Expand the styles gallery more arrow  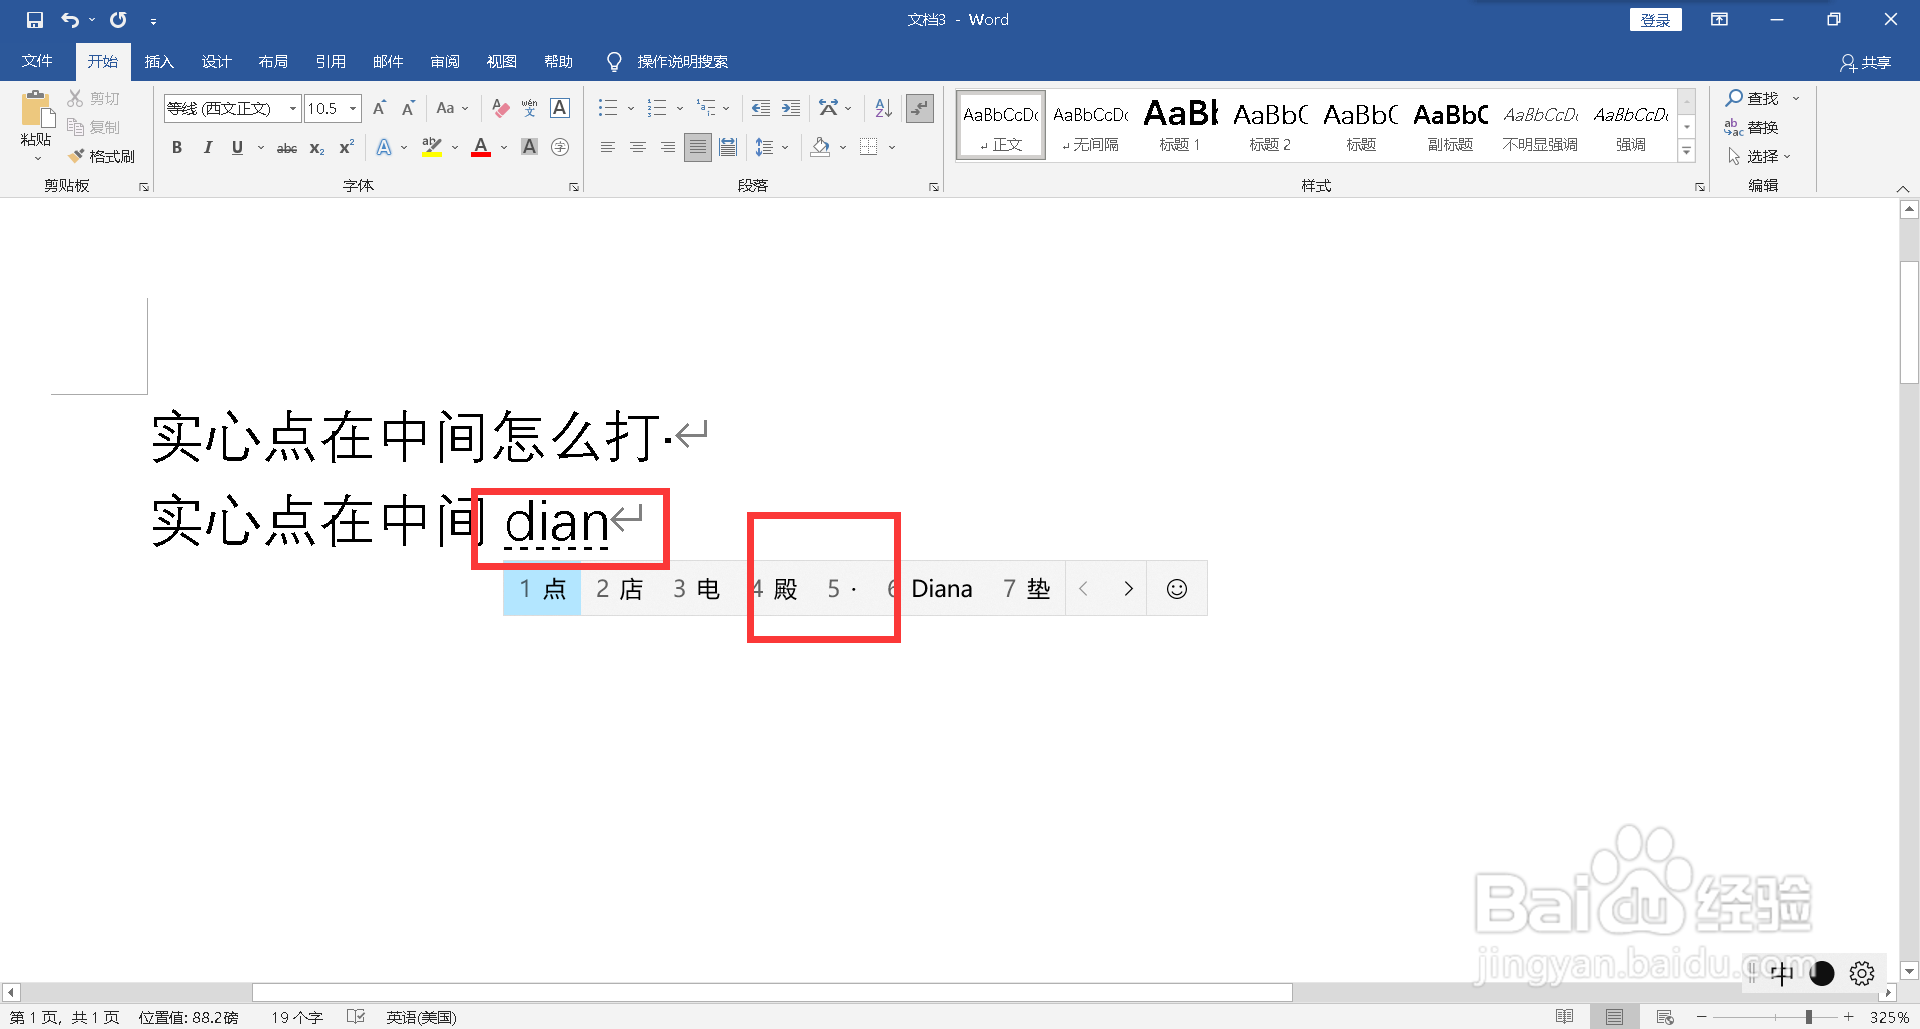(x=1687, y=151)
